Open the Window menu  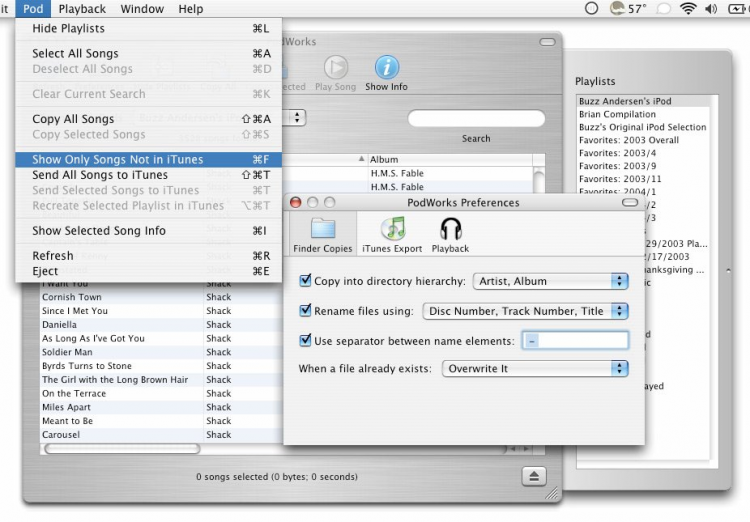click(x=142, y=9)
